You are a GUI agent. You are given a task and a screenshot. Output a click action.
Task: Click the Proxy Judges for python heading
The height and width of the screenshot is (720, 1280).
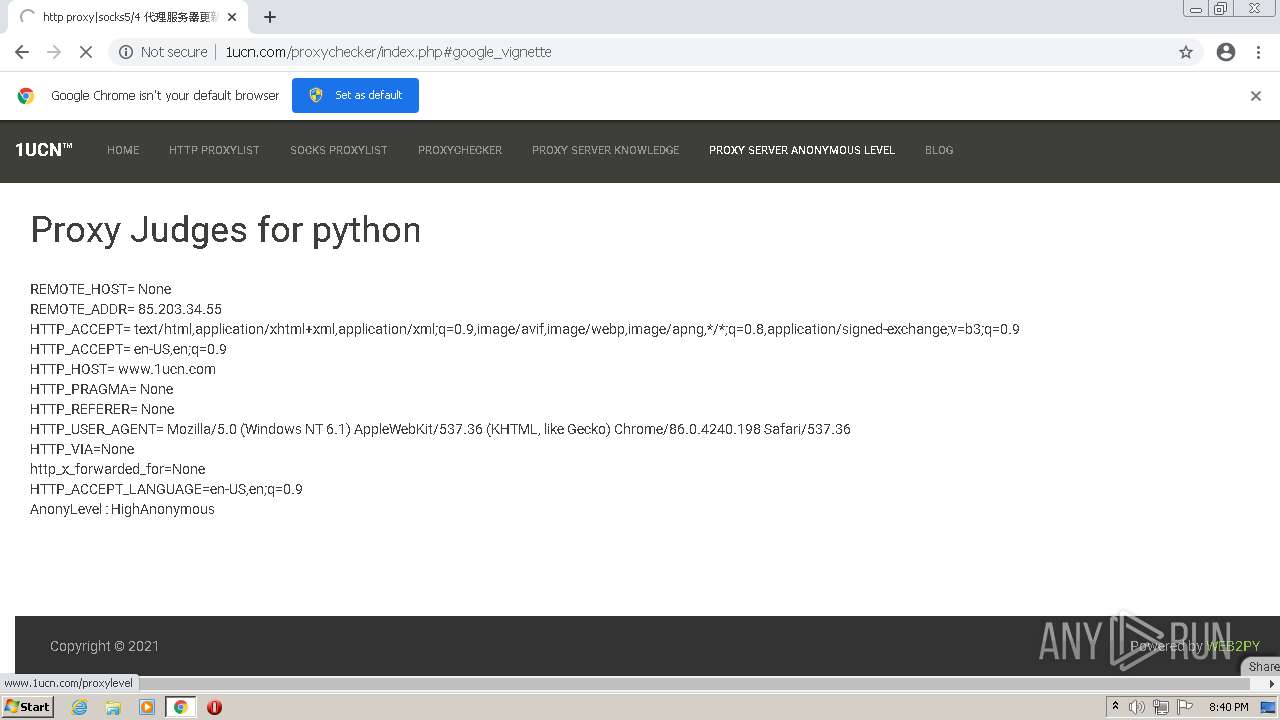tap(225, 230)
